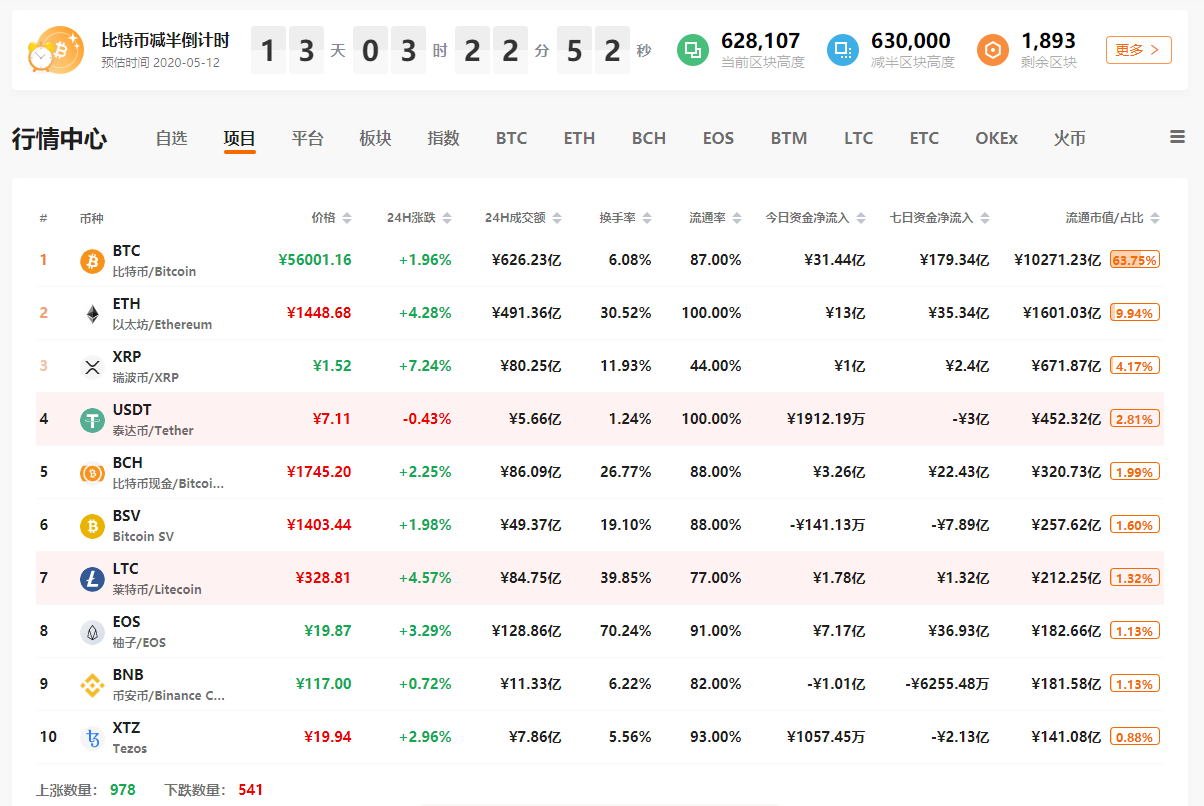Sort table by 价格 column arrows
The height and width of the screenshot is (806, 1204).
[347, 218]
